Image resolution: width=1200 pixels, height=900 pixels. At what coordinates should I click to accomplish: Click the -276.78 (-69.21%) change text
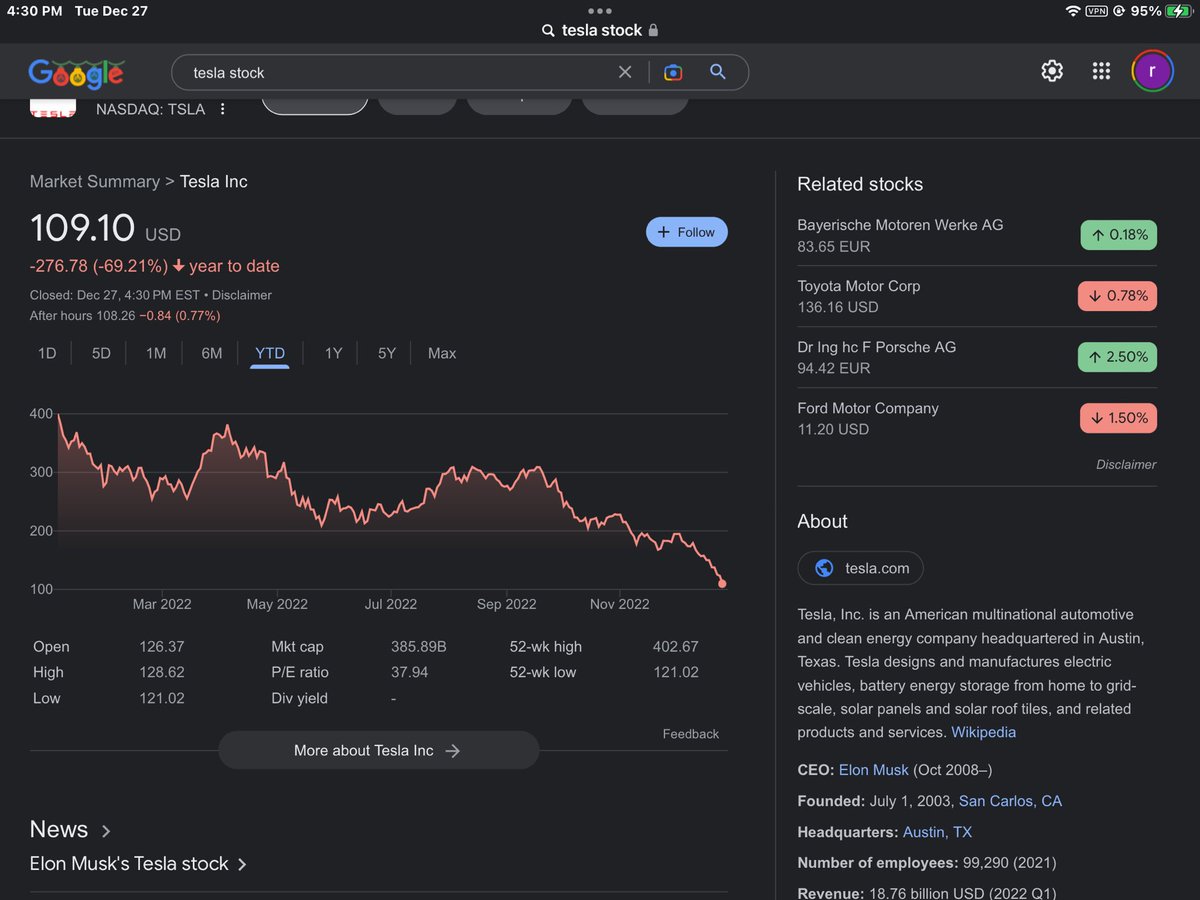[x=99, y=266]
